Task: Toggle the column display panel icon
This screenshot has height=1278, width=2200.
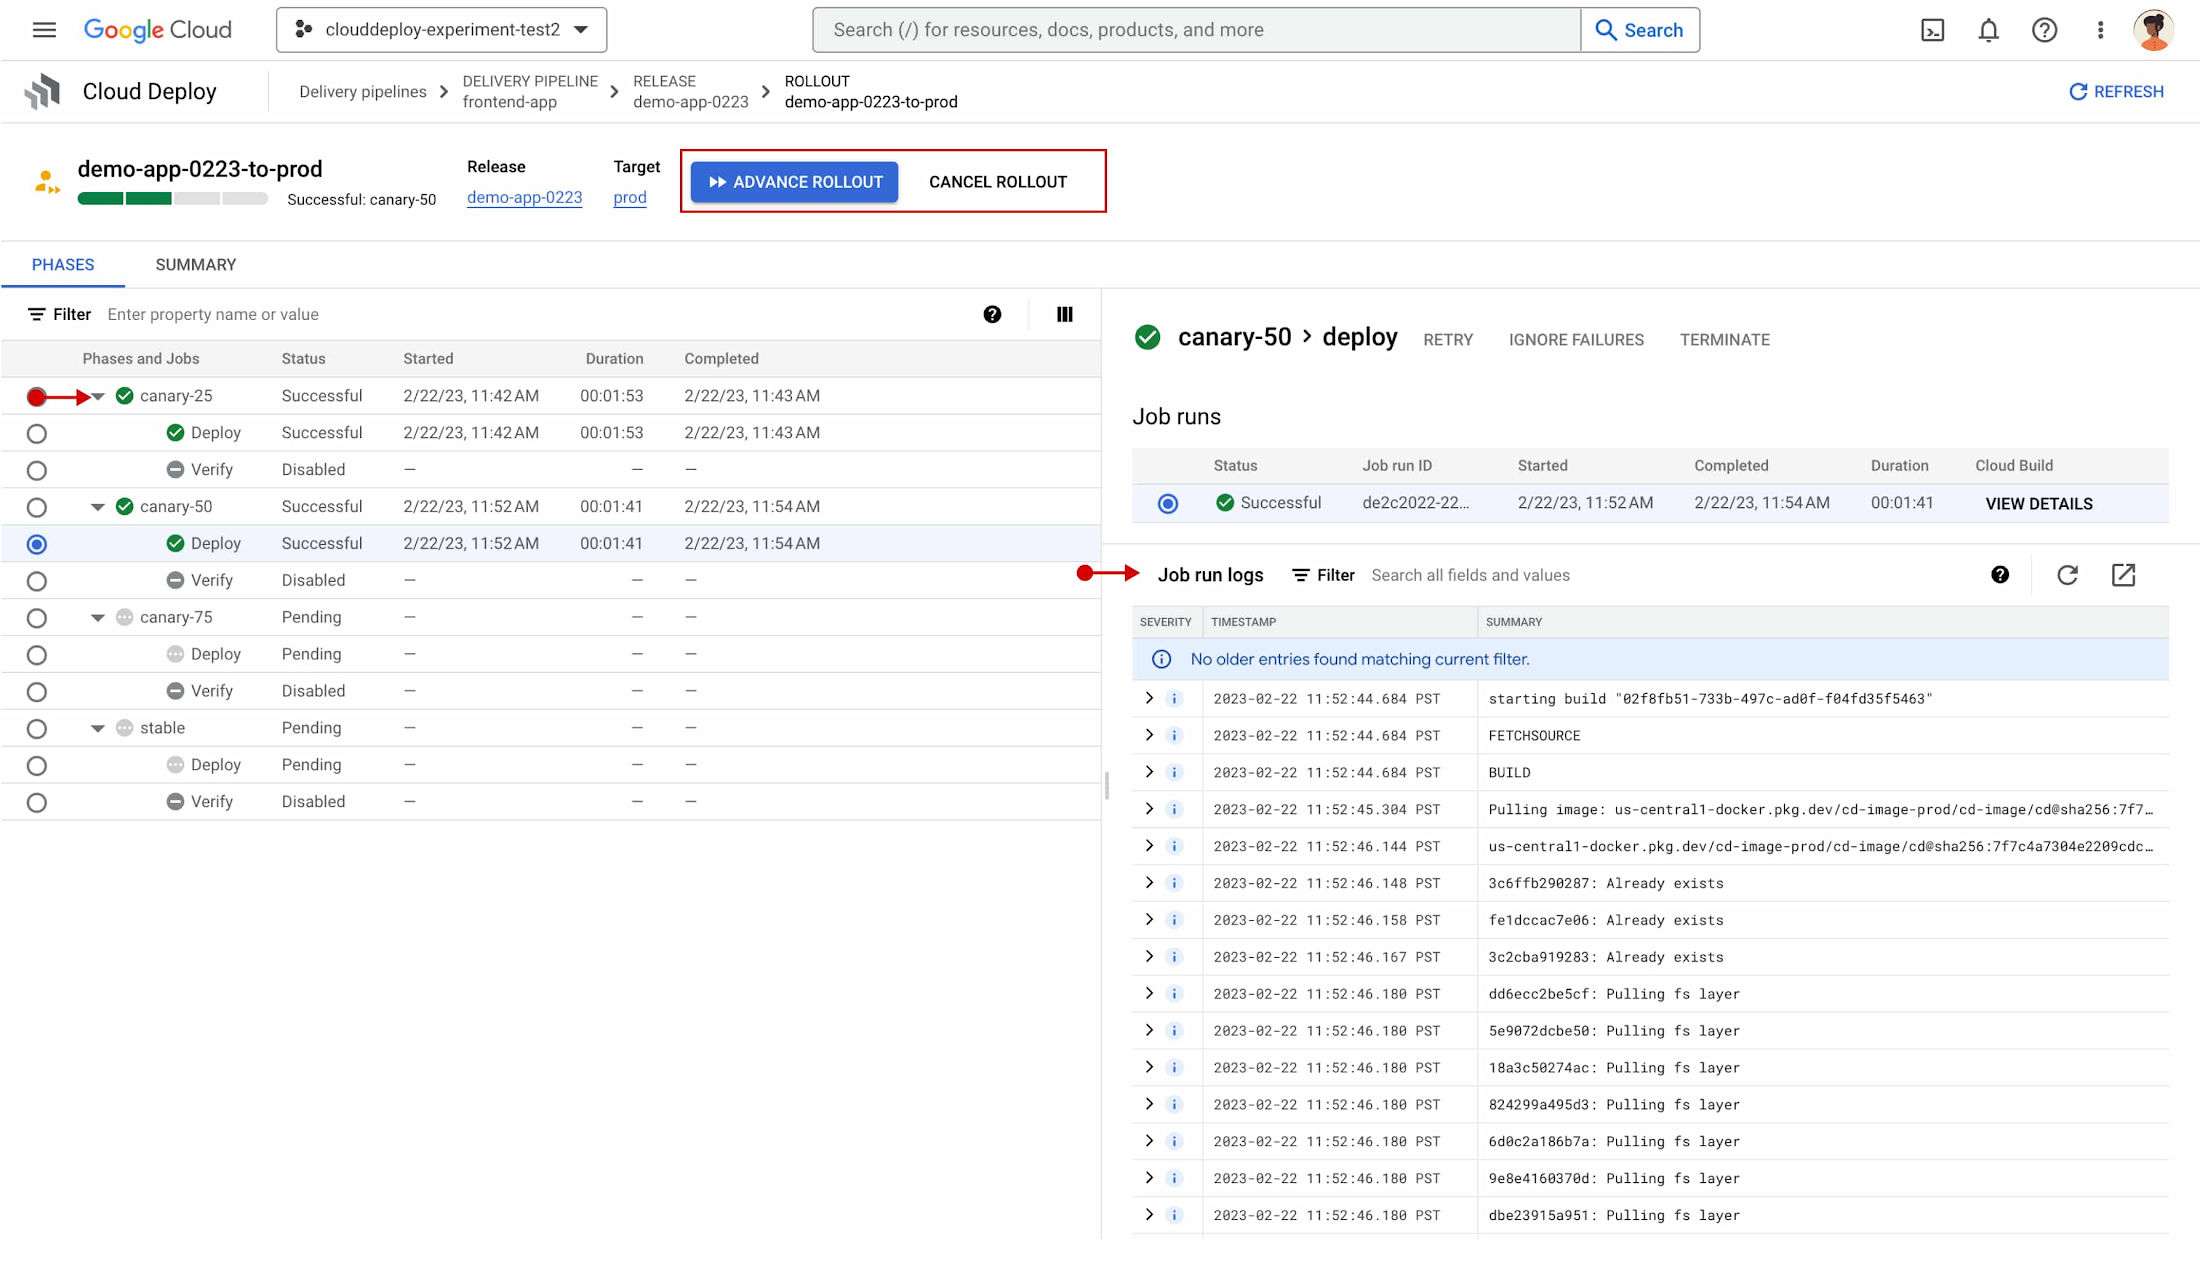Action: click(x=1065, y=313)
